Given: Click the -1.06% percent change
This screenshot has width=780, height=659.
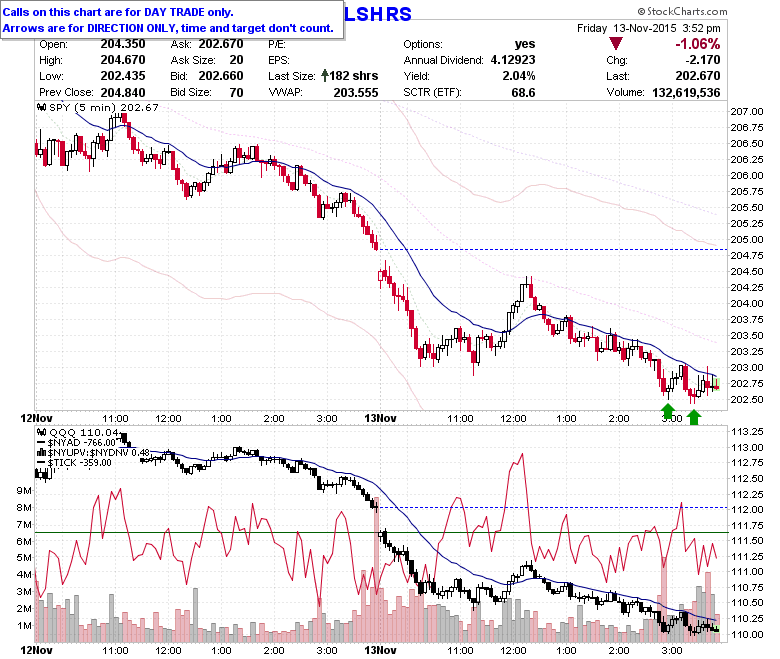Looking at the screenshot, I should pos(697,44).
